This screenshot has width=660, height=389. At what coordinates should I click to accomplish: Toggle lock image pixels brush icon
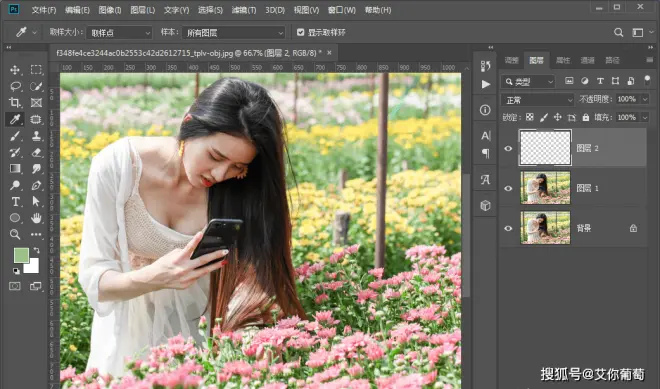click(x=544, y=117)
